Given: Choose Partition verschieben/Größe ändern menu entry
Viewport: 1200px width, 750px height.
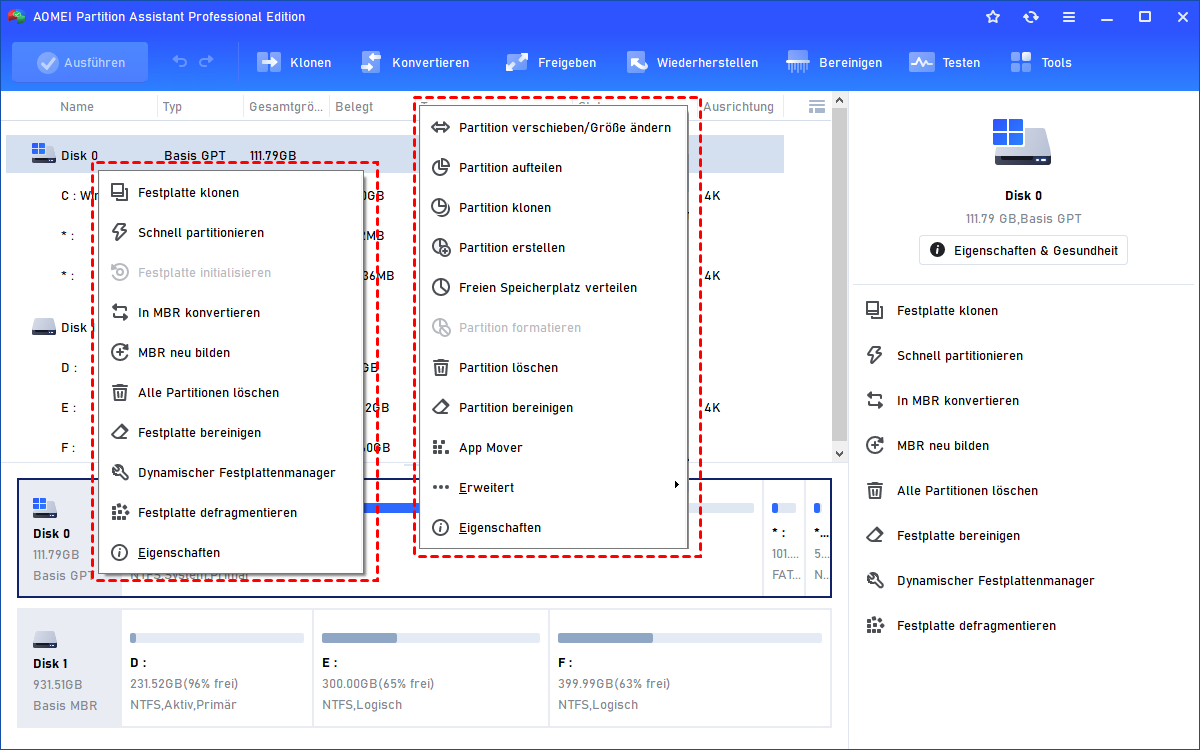Looking at the screenshot, I should pyautogui.click(x=553, y=127).
